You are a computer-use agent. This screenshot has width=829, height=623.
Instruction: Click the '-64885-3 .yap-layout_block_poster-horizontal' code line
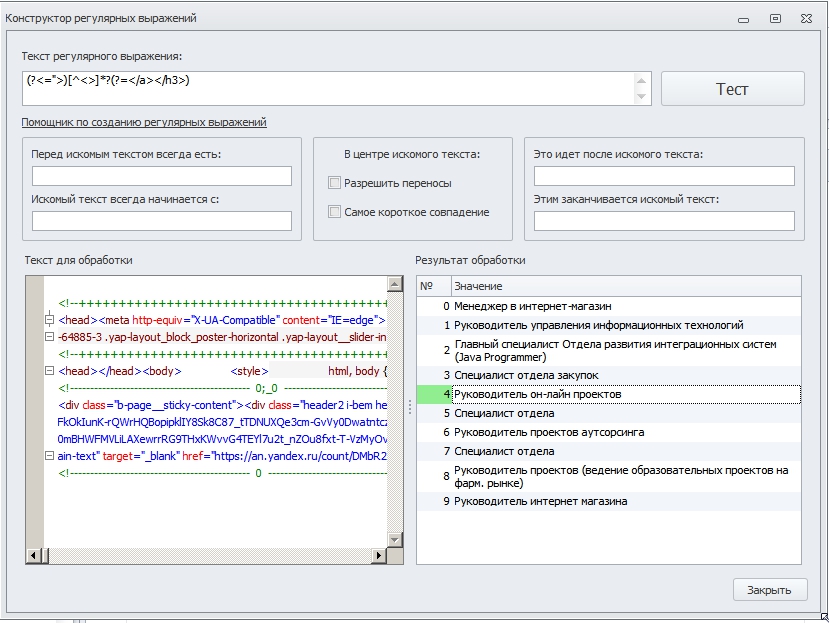pyautogui.click(x=222, y=337)
